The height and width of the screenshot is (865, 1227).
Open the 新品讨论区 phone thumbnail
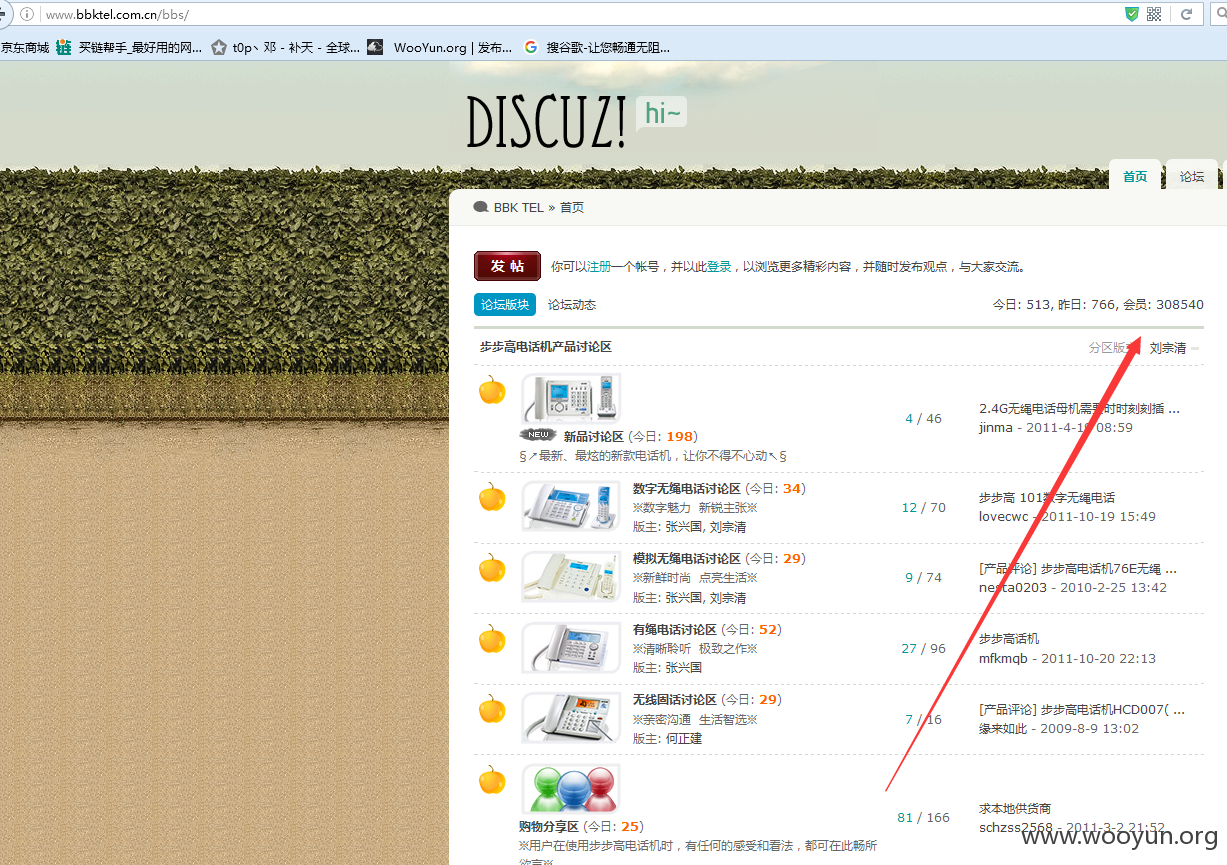click(571, 398)
